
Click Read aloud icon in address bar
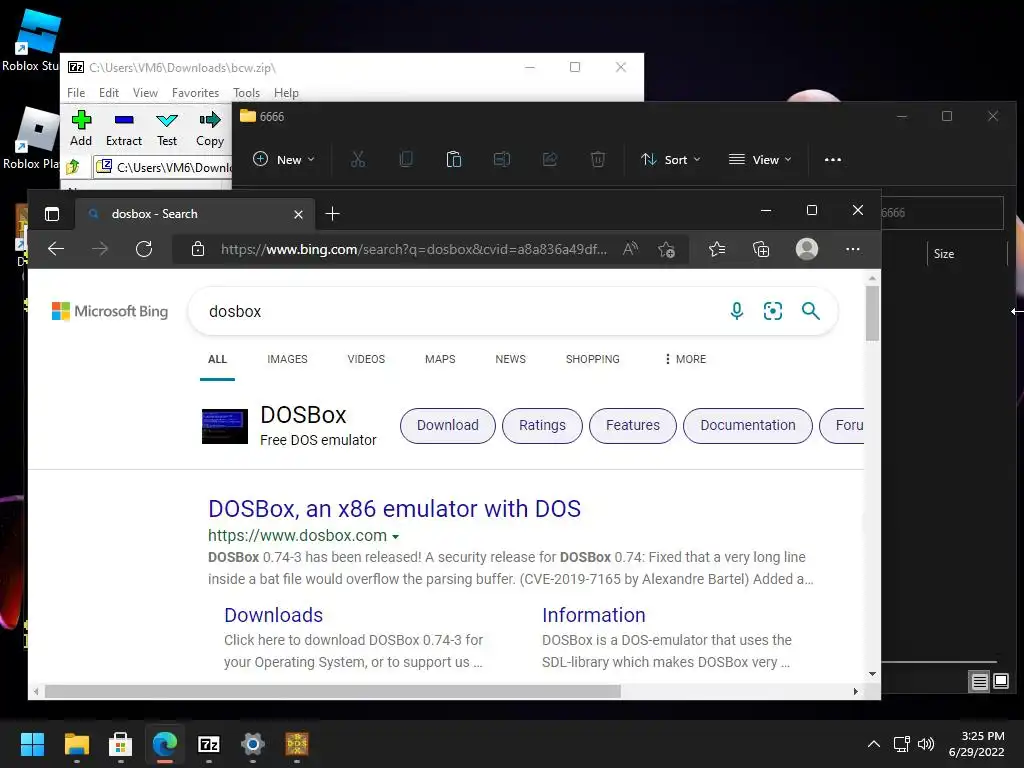(x=630, y=249)
